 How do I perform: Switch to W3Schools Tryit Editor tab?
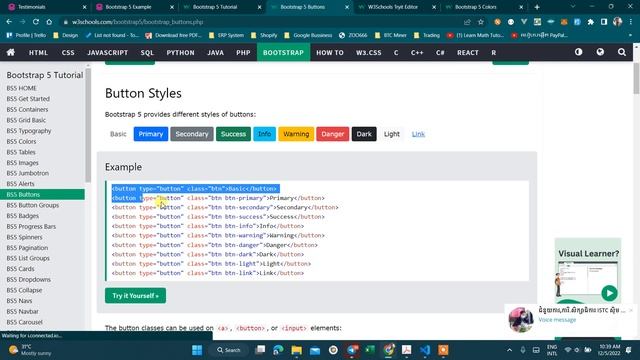[x=396, y=7]
